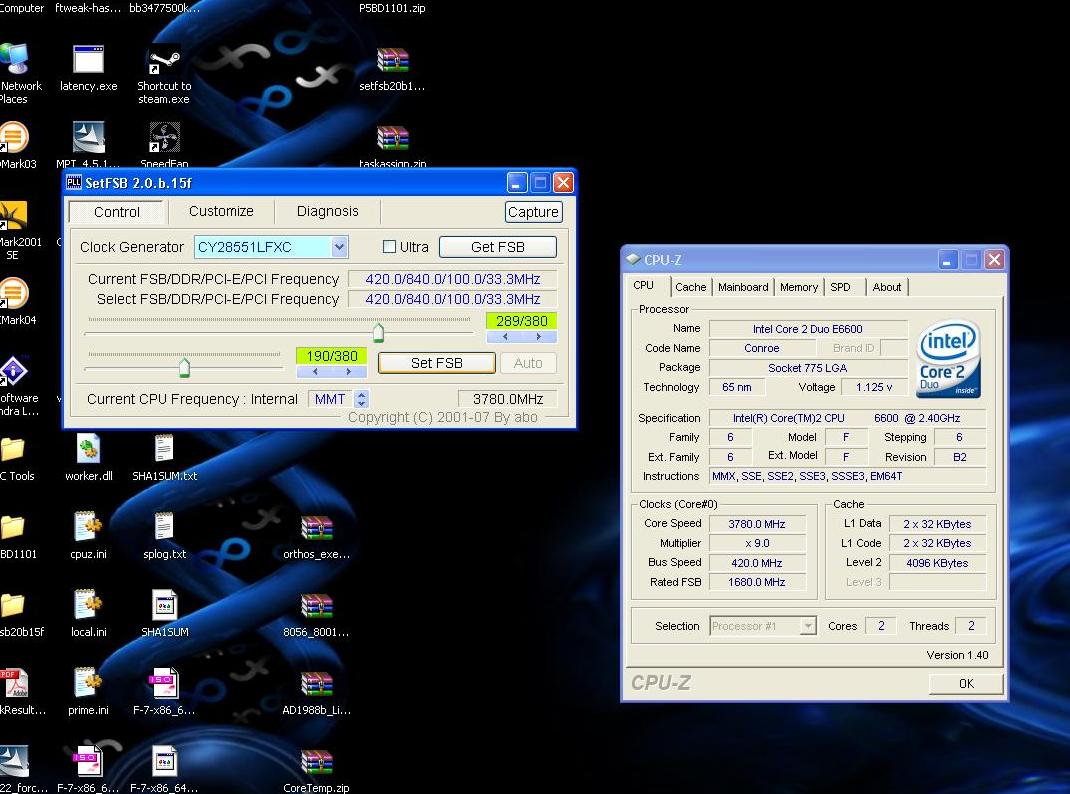Open the 3DMark03 shortcut icon

(14, 138)
